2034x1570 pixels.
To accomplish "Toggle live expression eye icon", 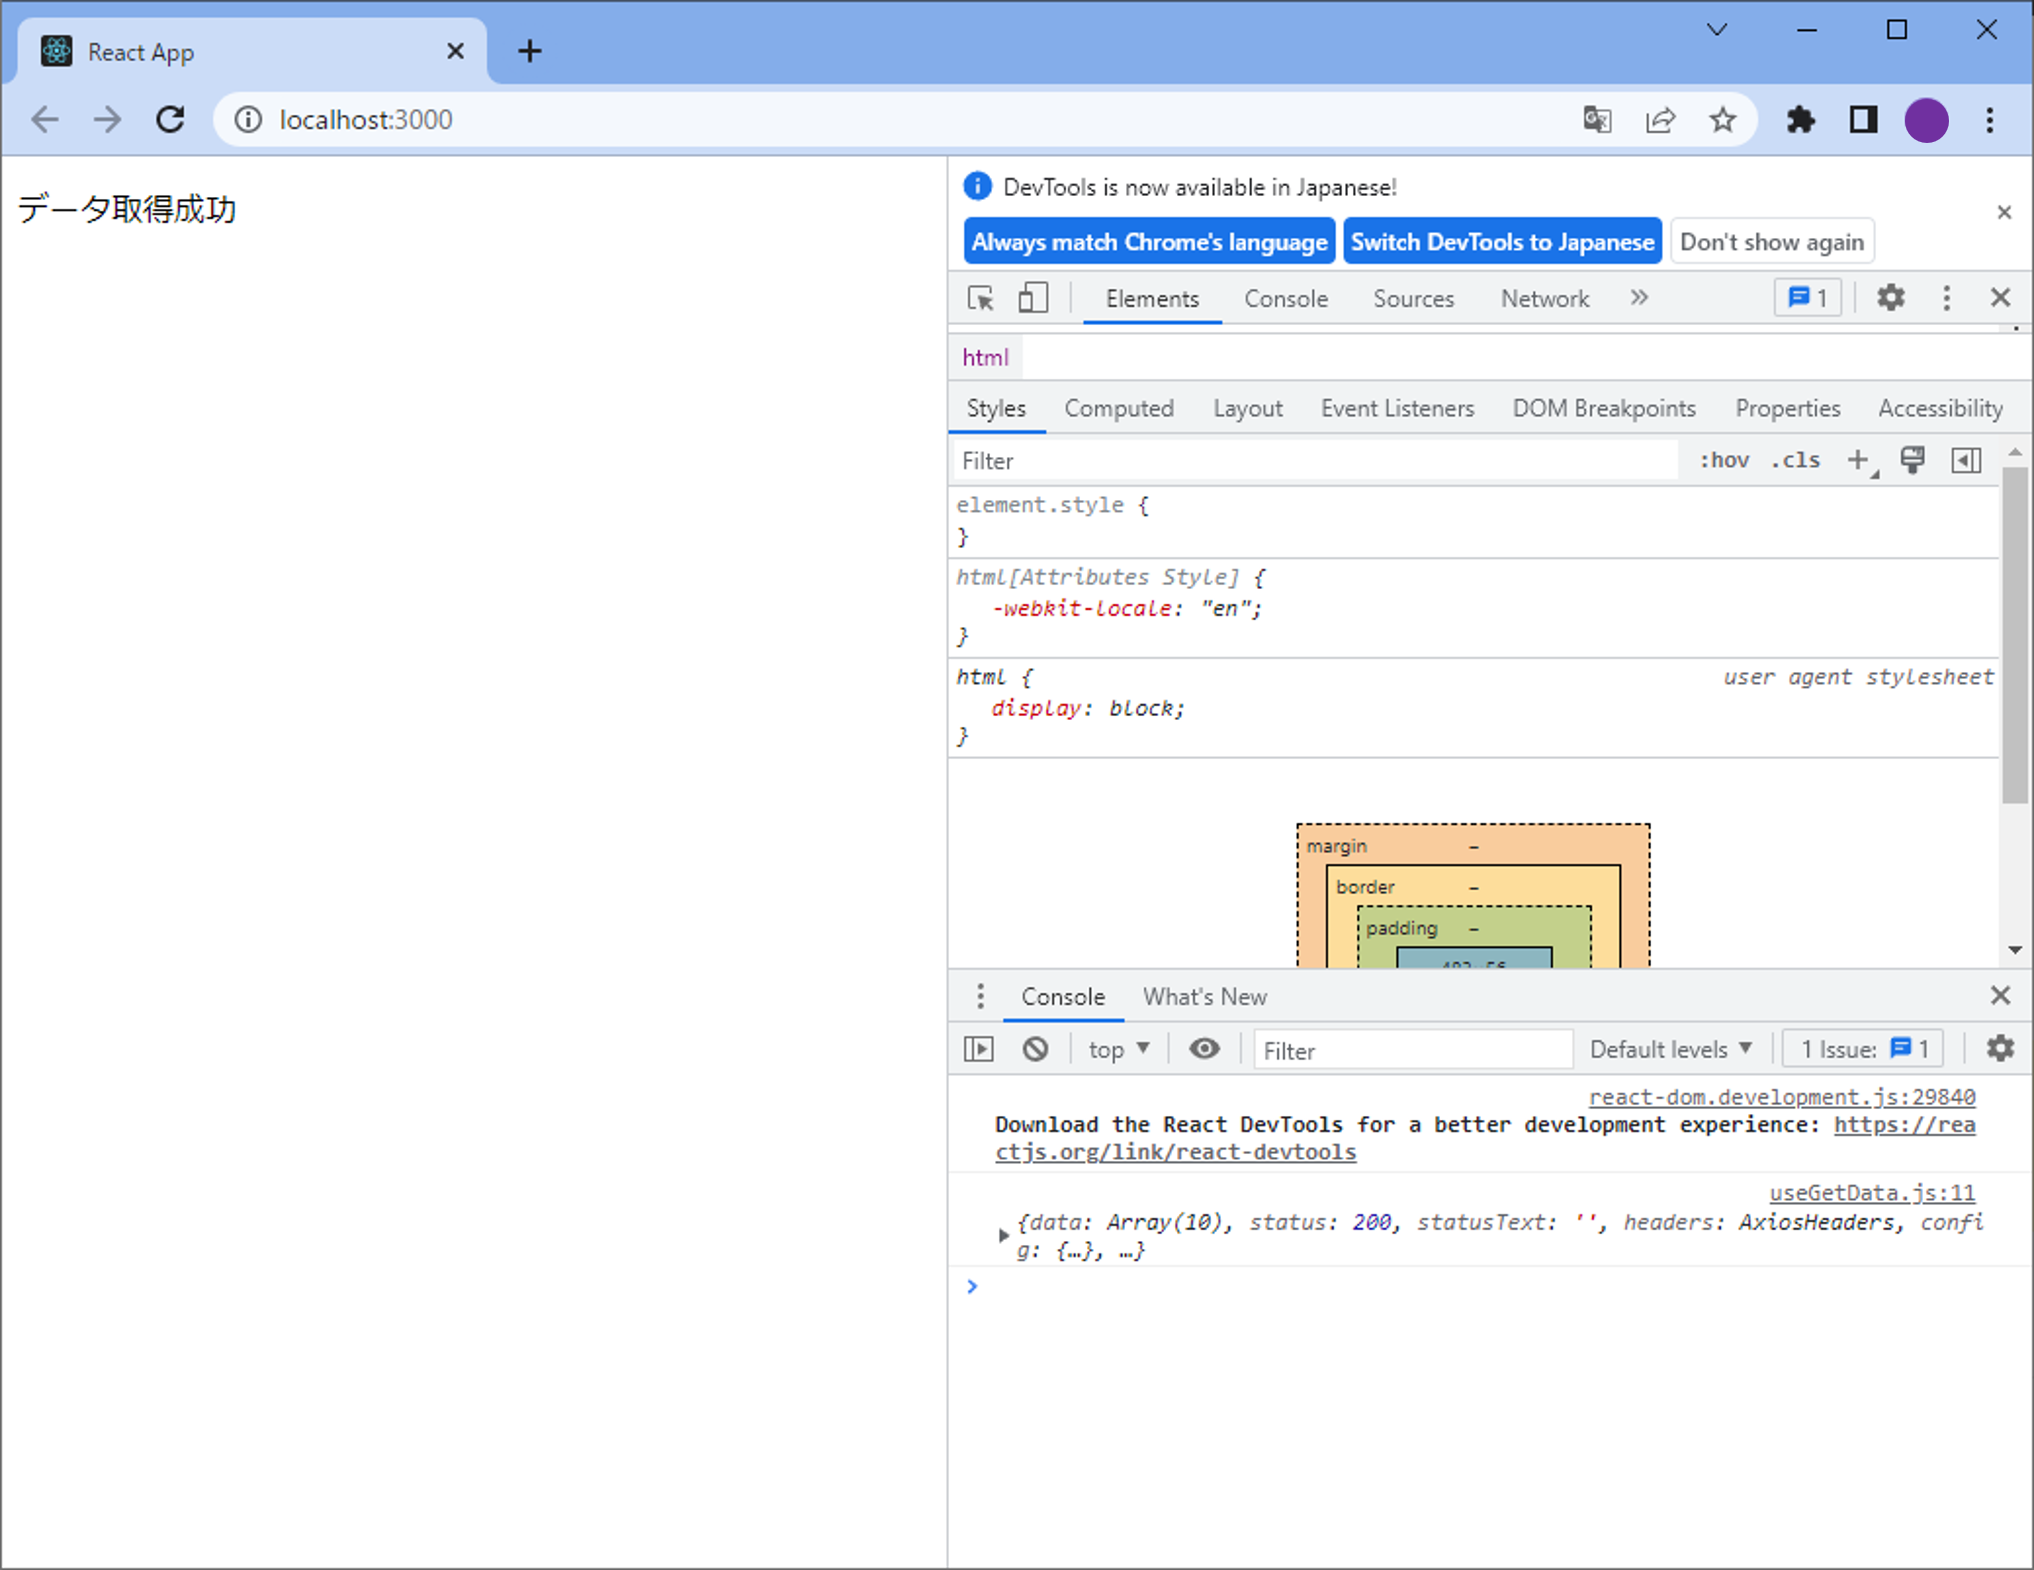I will tap(1204, 1049).
